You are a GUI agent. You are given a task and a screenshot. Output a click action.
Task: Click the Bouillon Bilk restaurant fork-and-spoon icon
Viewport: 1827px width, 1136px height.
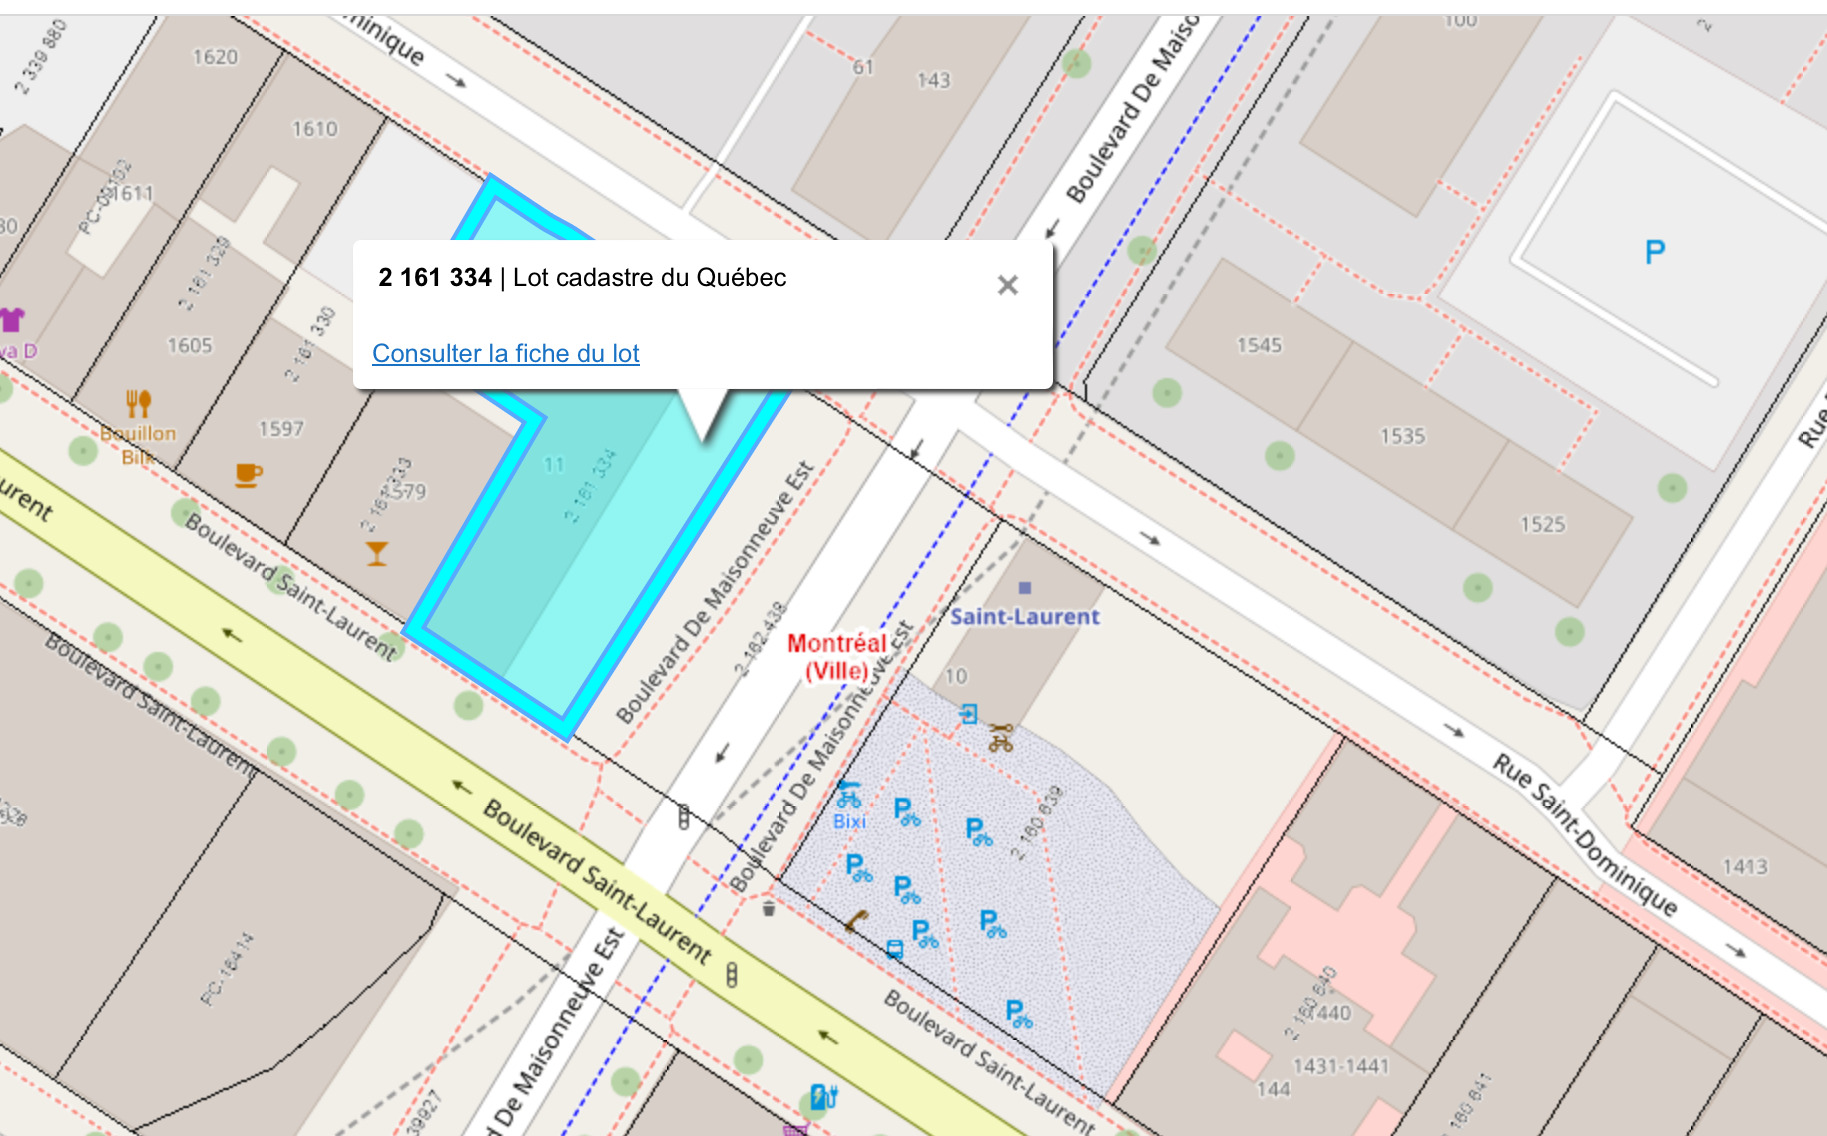click(138, 403)
